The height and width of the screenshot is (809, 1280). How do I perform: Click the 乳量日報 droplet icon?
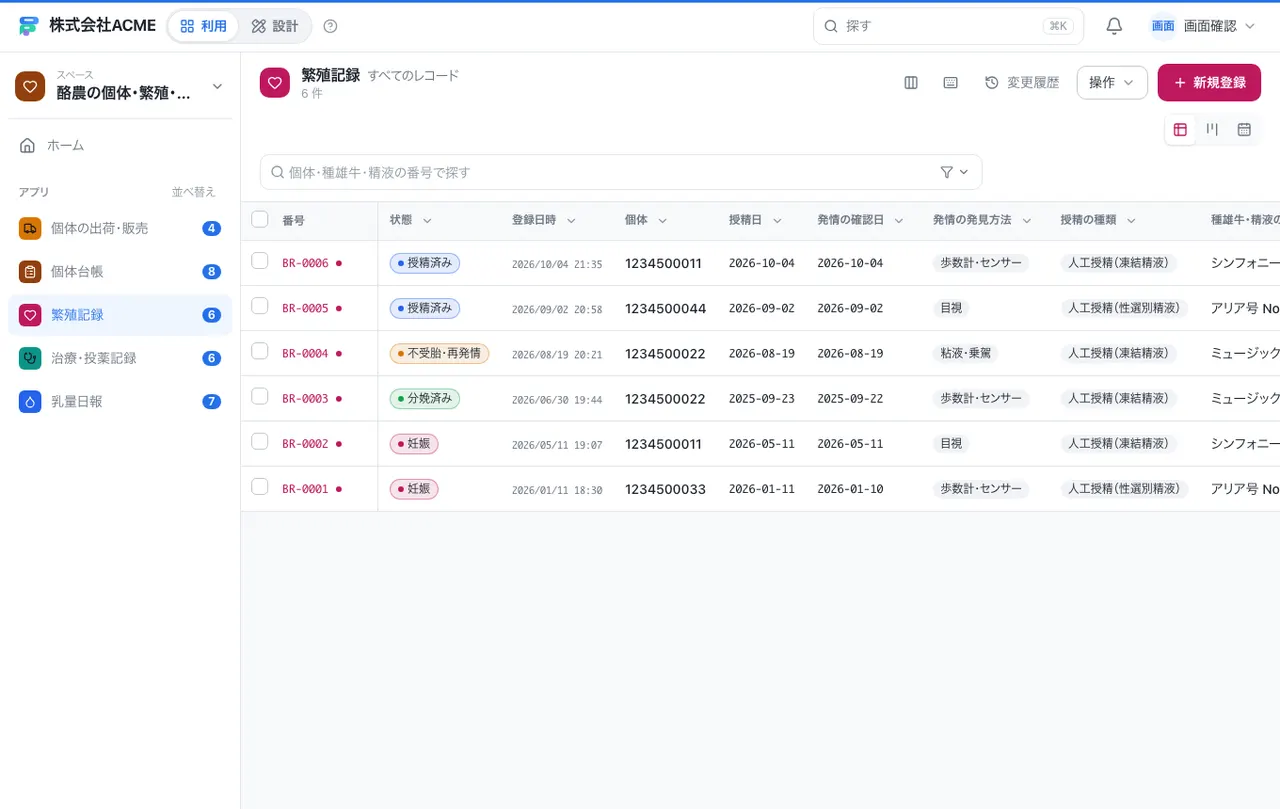[30, 401]
